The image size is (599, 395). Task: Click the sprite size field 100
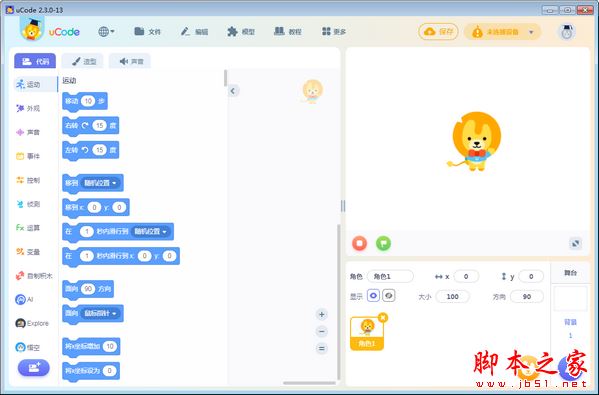click(x=452, y=296)
